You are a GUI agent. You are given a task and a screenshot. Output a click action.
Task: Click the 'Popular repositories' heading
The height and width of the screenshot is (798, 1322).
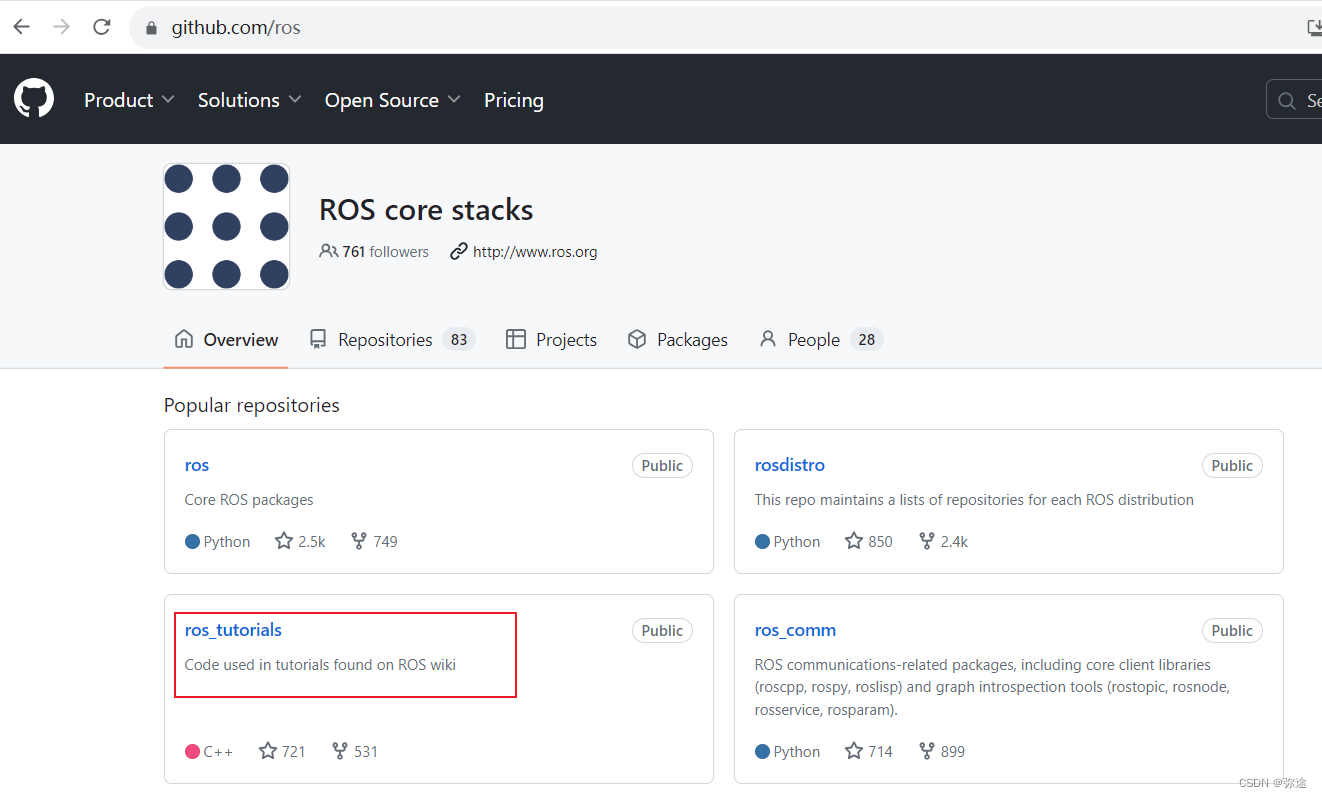[x=252, y=405]
